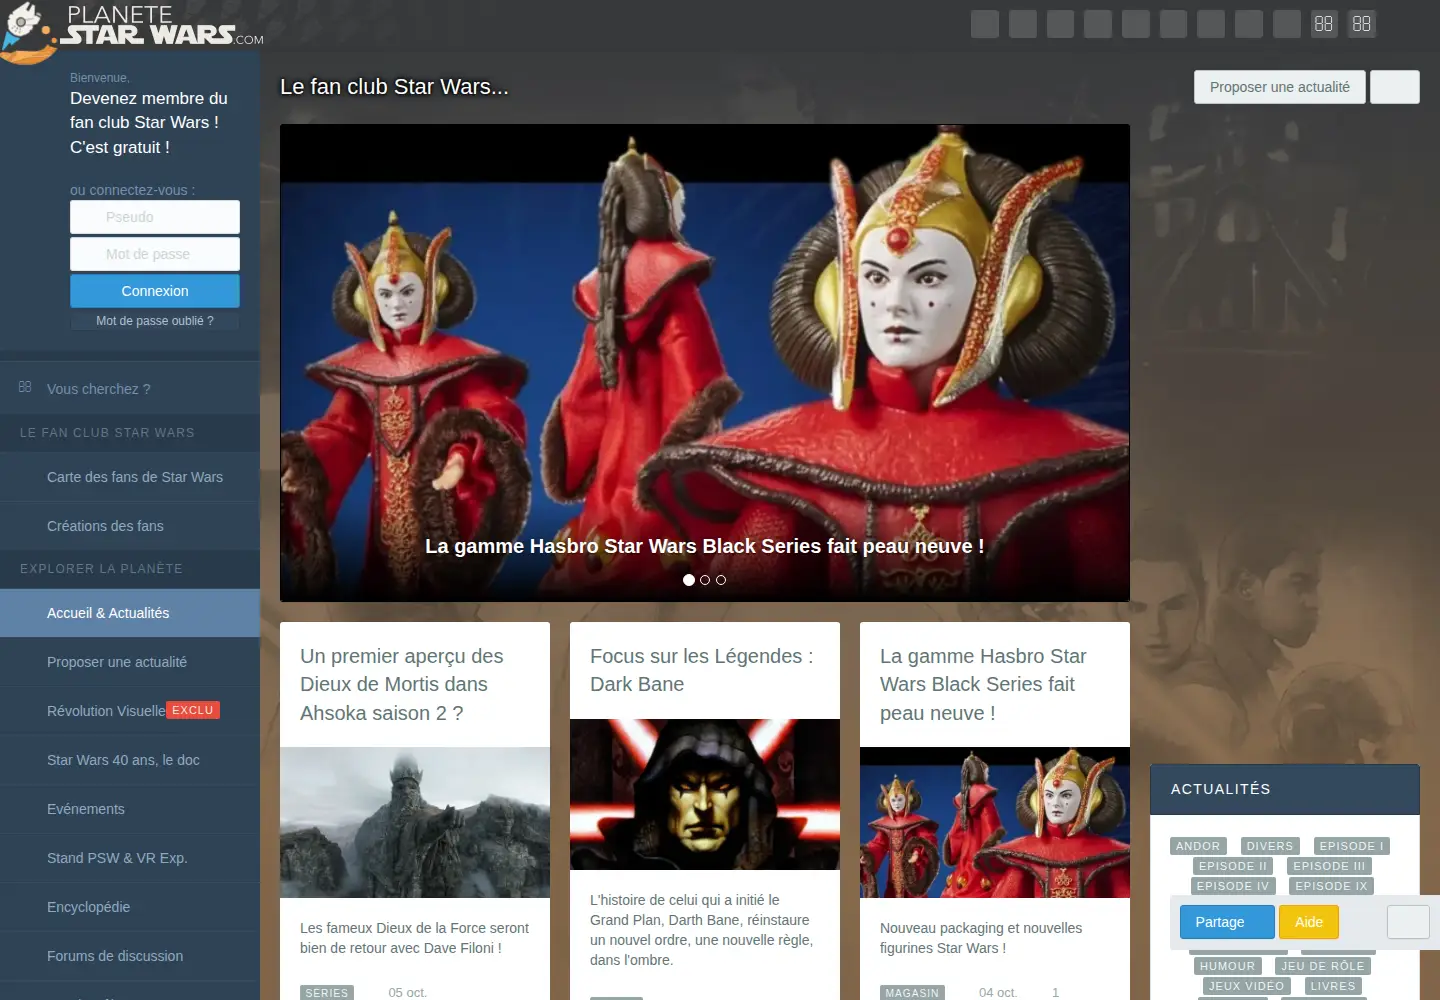Pick the EPISODE IX tag
This screenshot has height=1000, width=1440.
[x=1332, y=886]
